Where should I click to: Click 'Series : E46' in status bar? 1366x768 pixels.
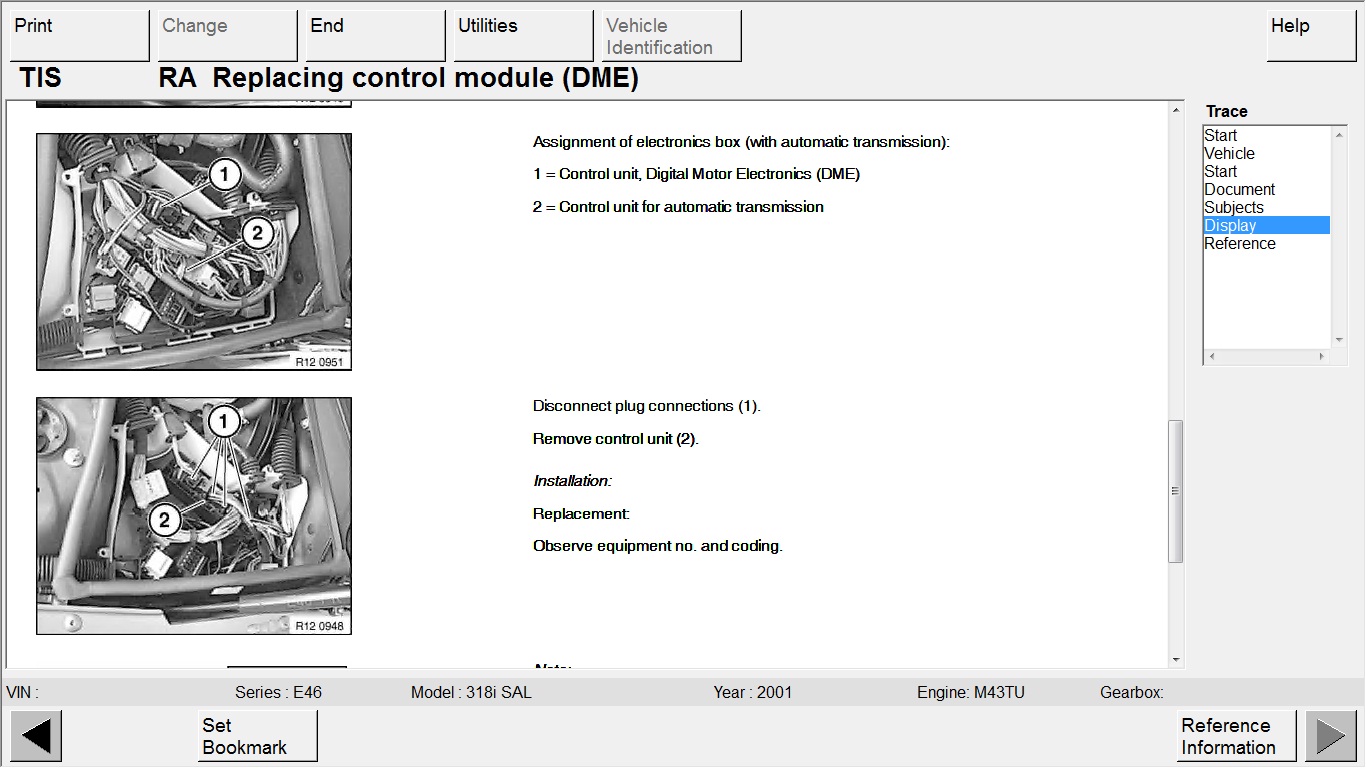coord(278,692)
